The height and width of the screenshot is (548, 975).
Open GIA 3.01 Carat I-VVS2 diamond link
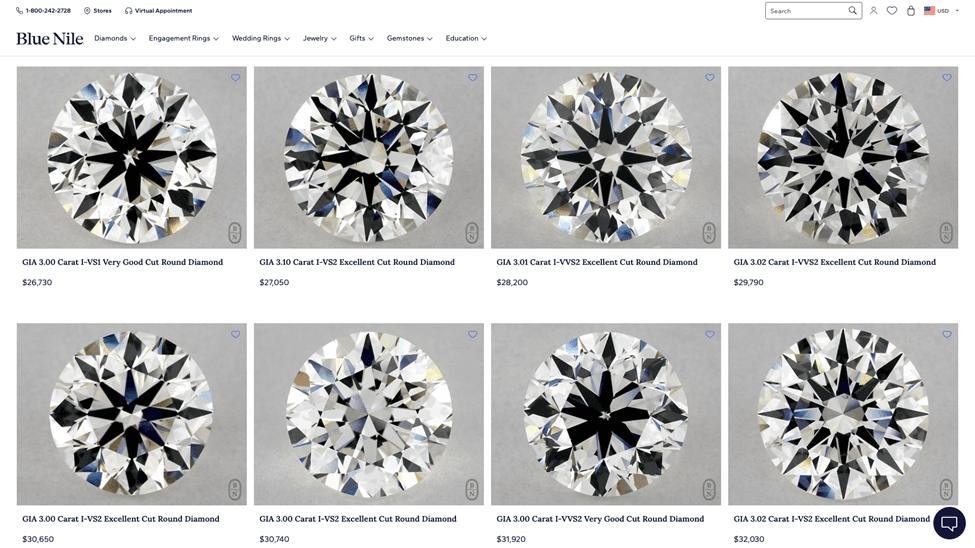[x=597, y=262]
